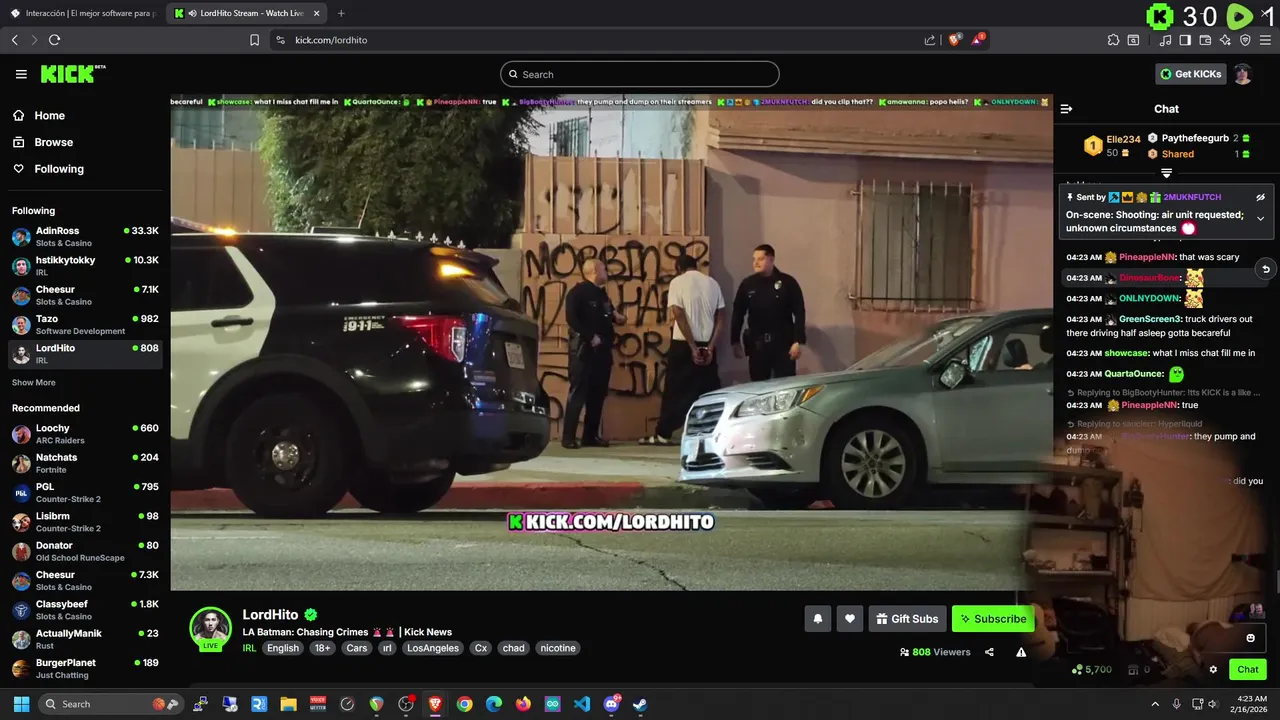1280x720 pixels.
Task: Open hstikkytokky channel
Action: (85, 265)
